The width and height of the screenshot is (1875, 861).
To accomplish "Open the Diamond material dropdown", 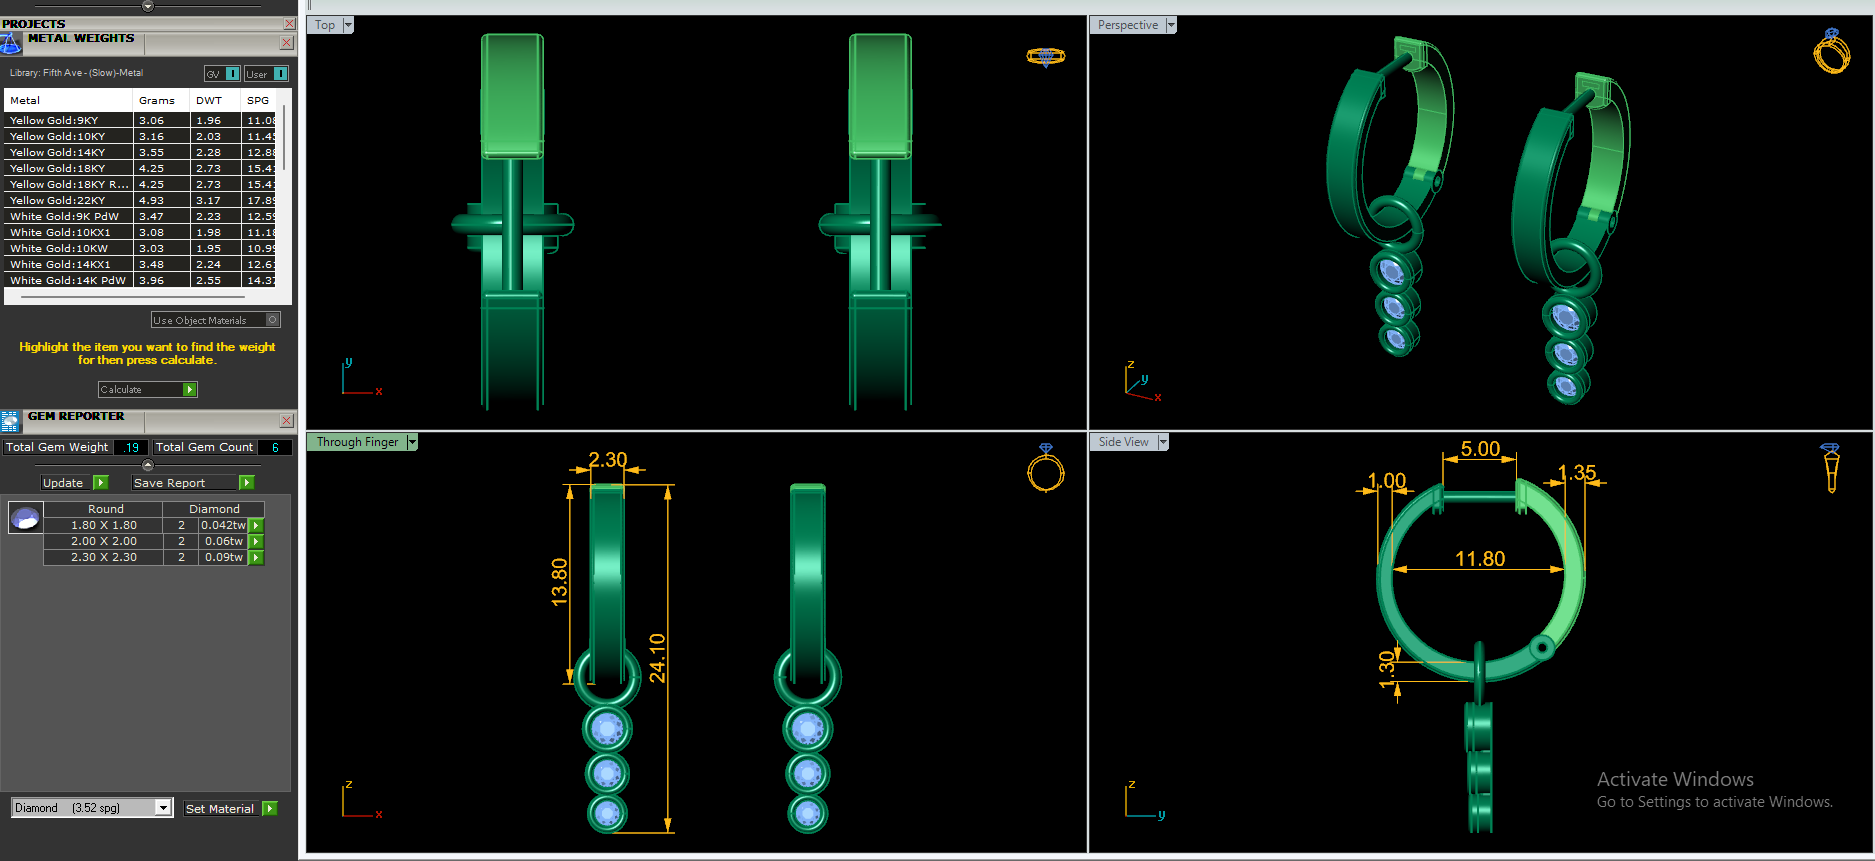I will pos(163,808).
